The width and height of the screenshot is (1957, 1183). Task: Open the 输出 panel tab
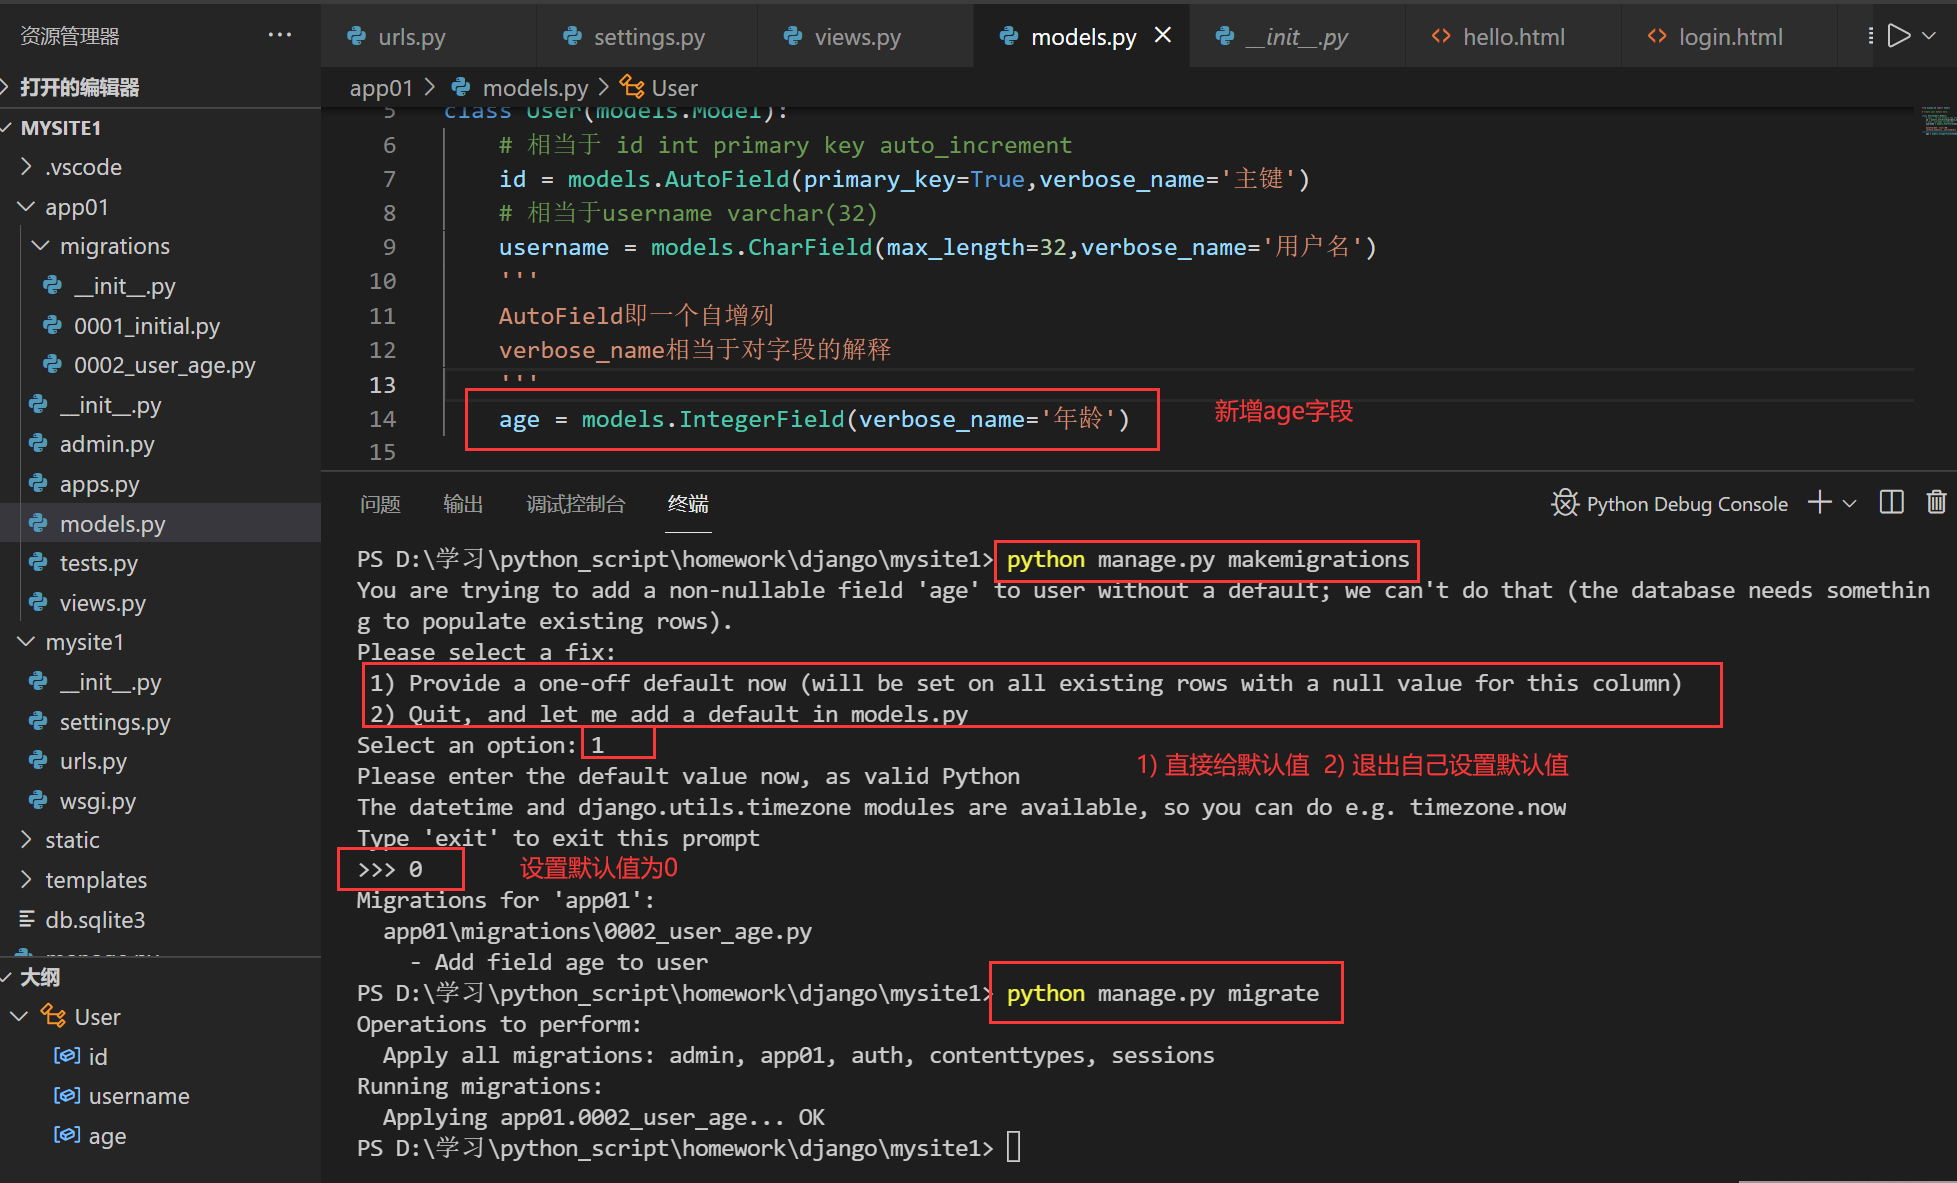point(463,504)
